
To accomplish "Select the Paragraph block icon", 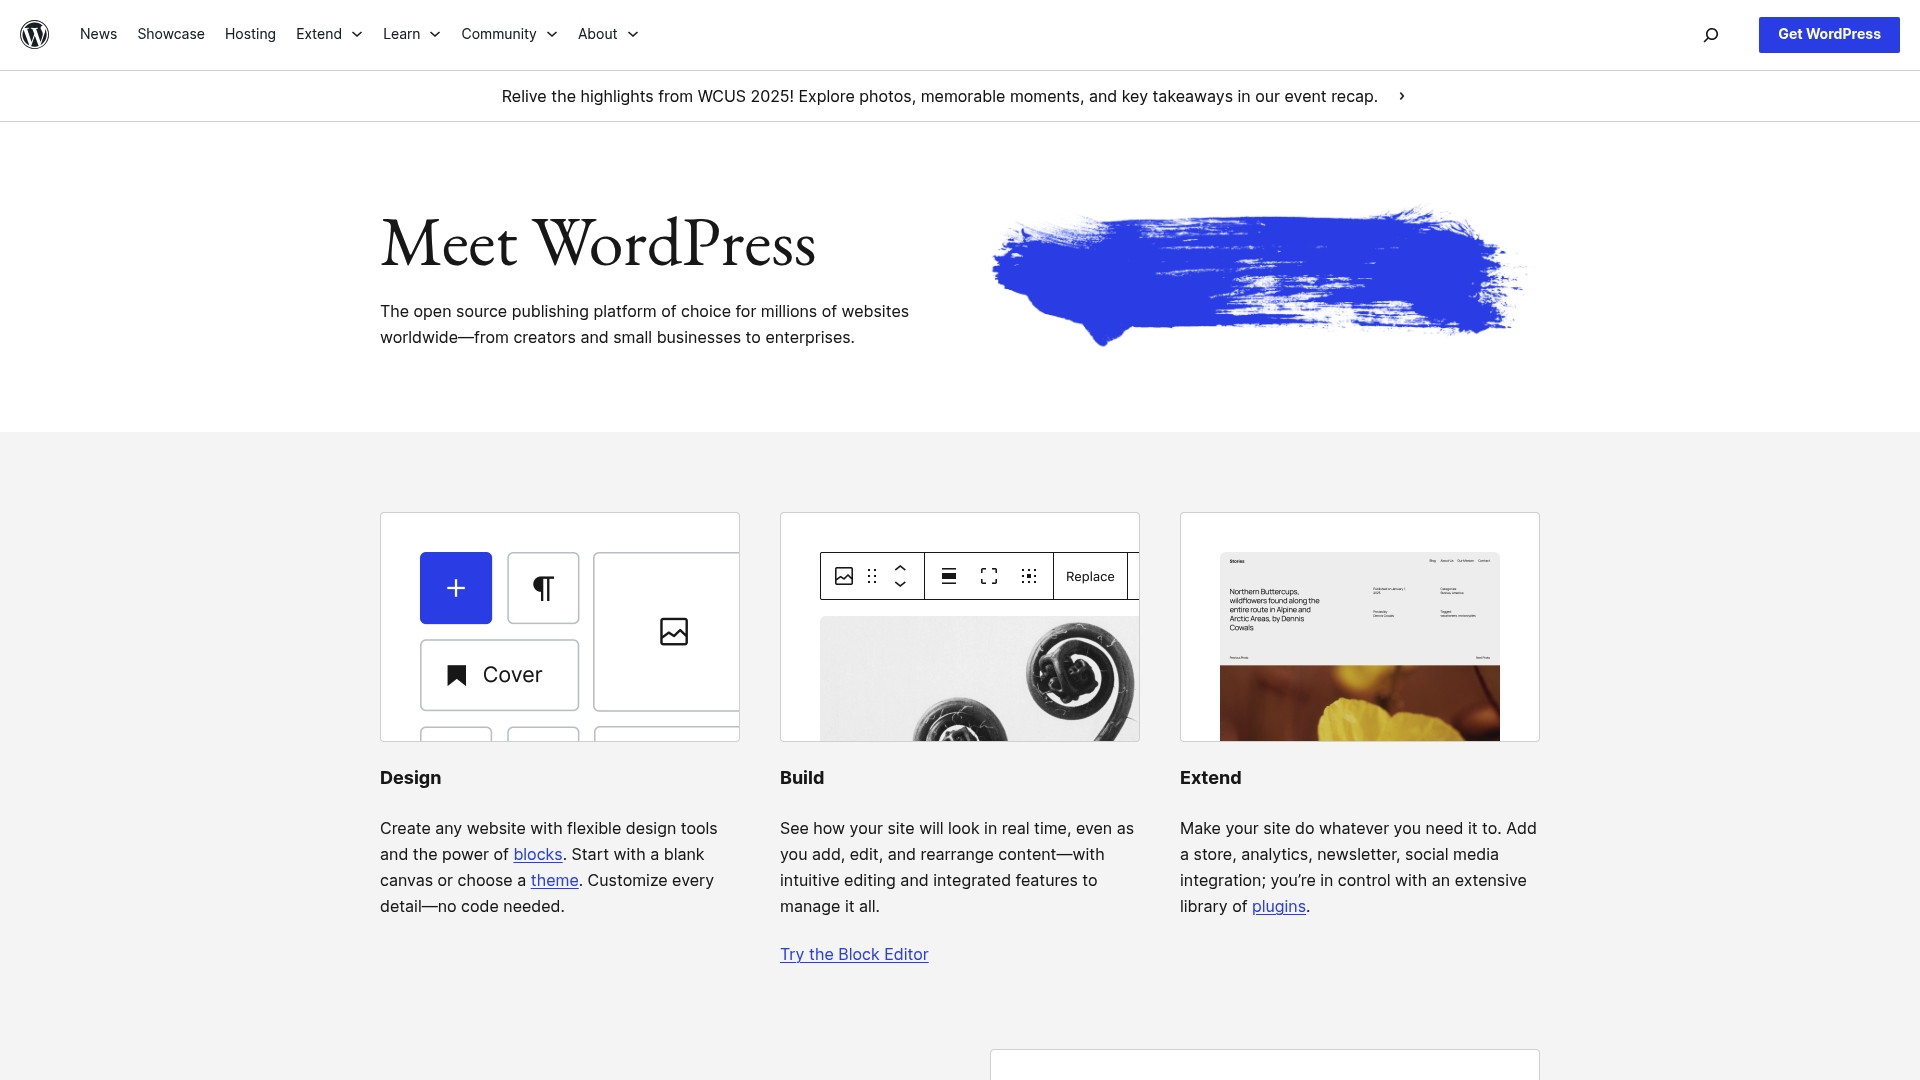I will point(542,588).
